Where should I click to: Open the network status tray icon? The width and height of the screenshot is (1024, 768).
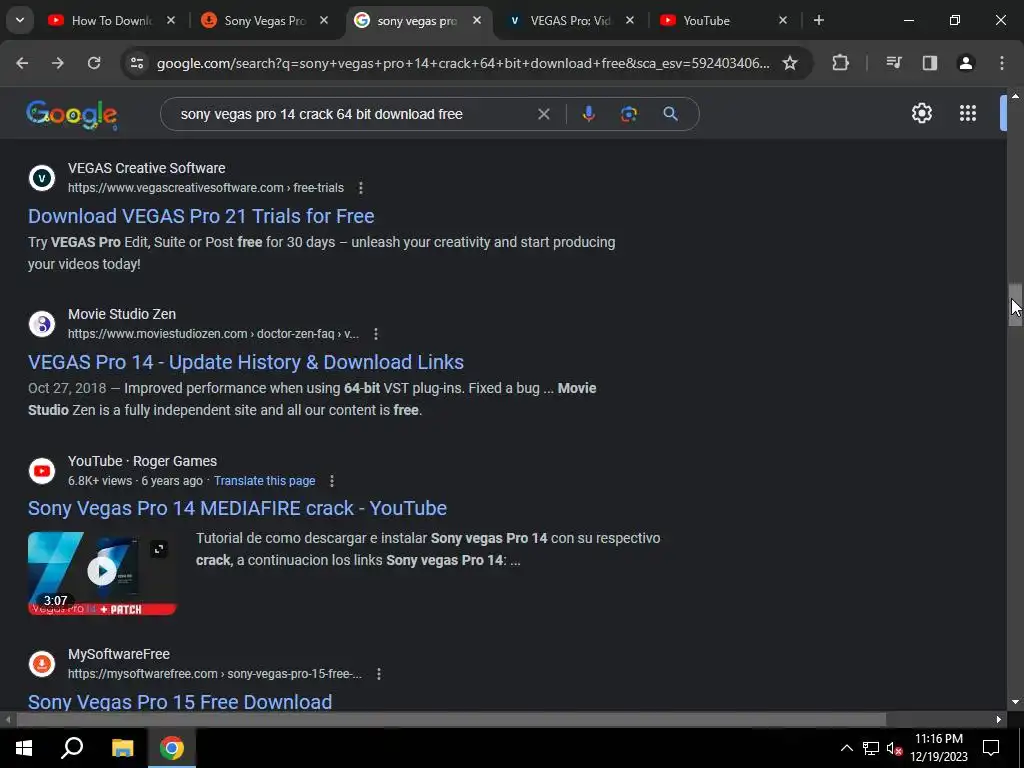871,748
